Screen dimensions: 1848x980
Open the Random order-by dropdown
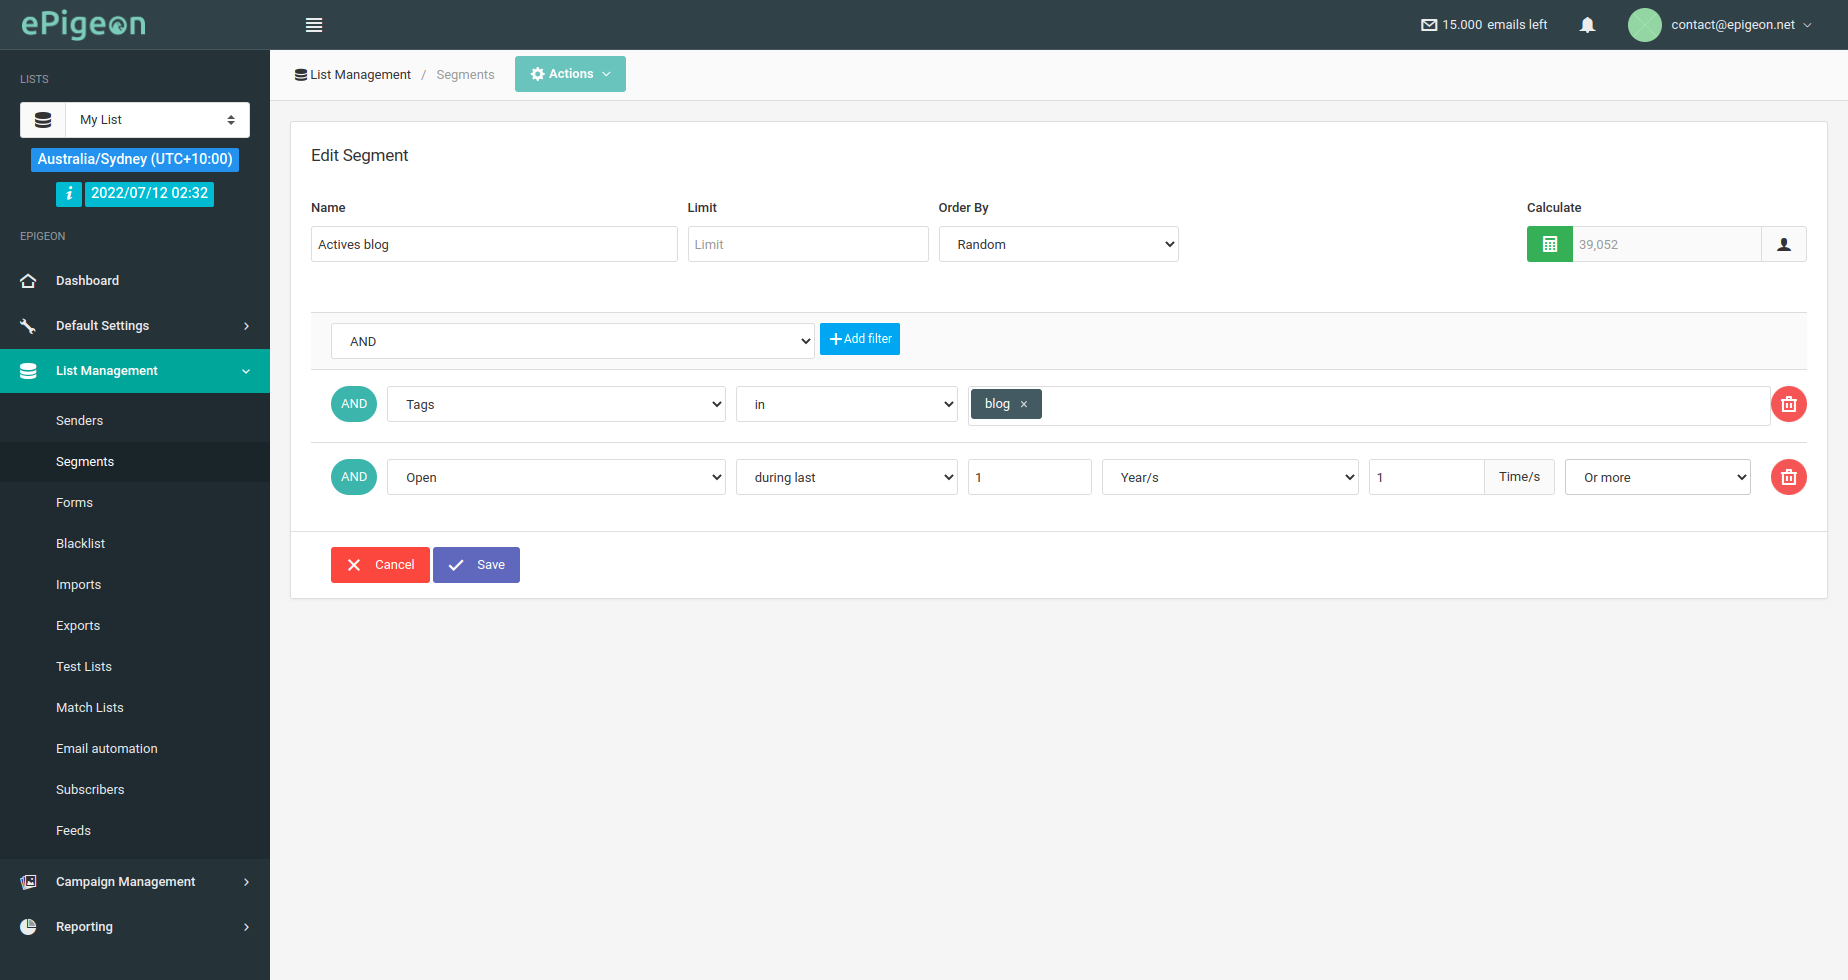[x=1058, y=243]
